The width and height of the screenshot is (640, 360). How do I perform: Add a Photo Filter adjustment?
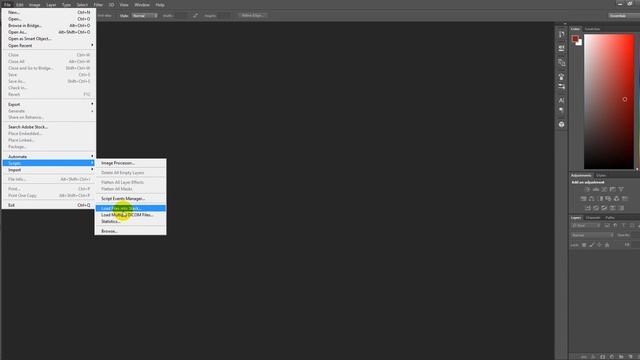(x=608, y=199)
